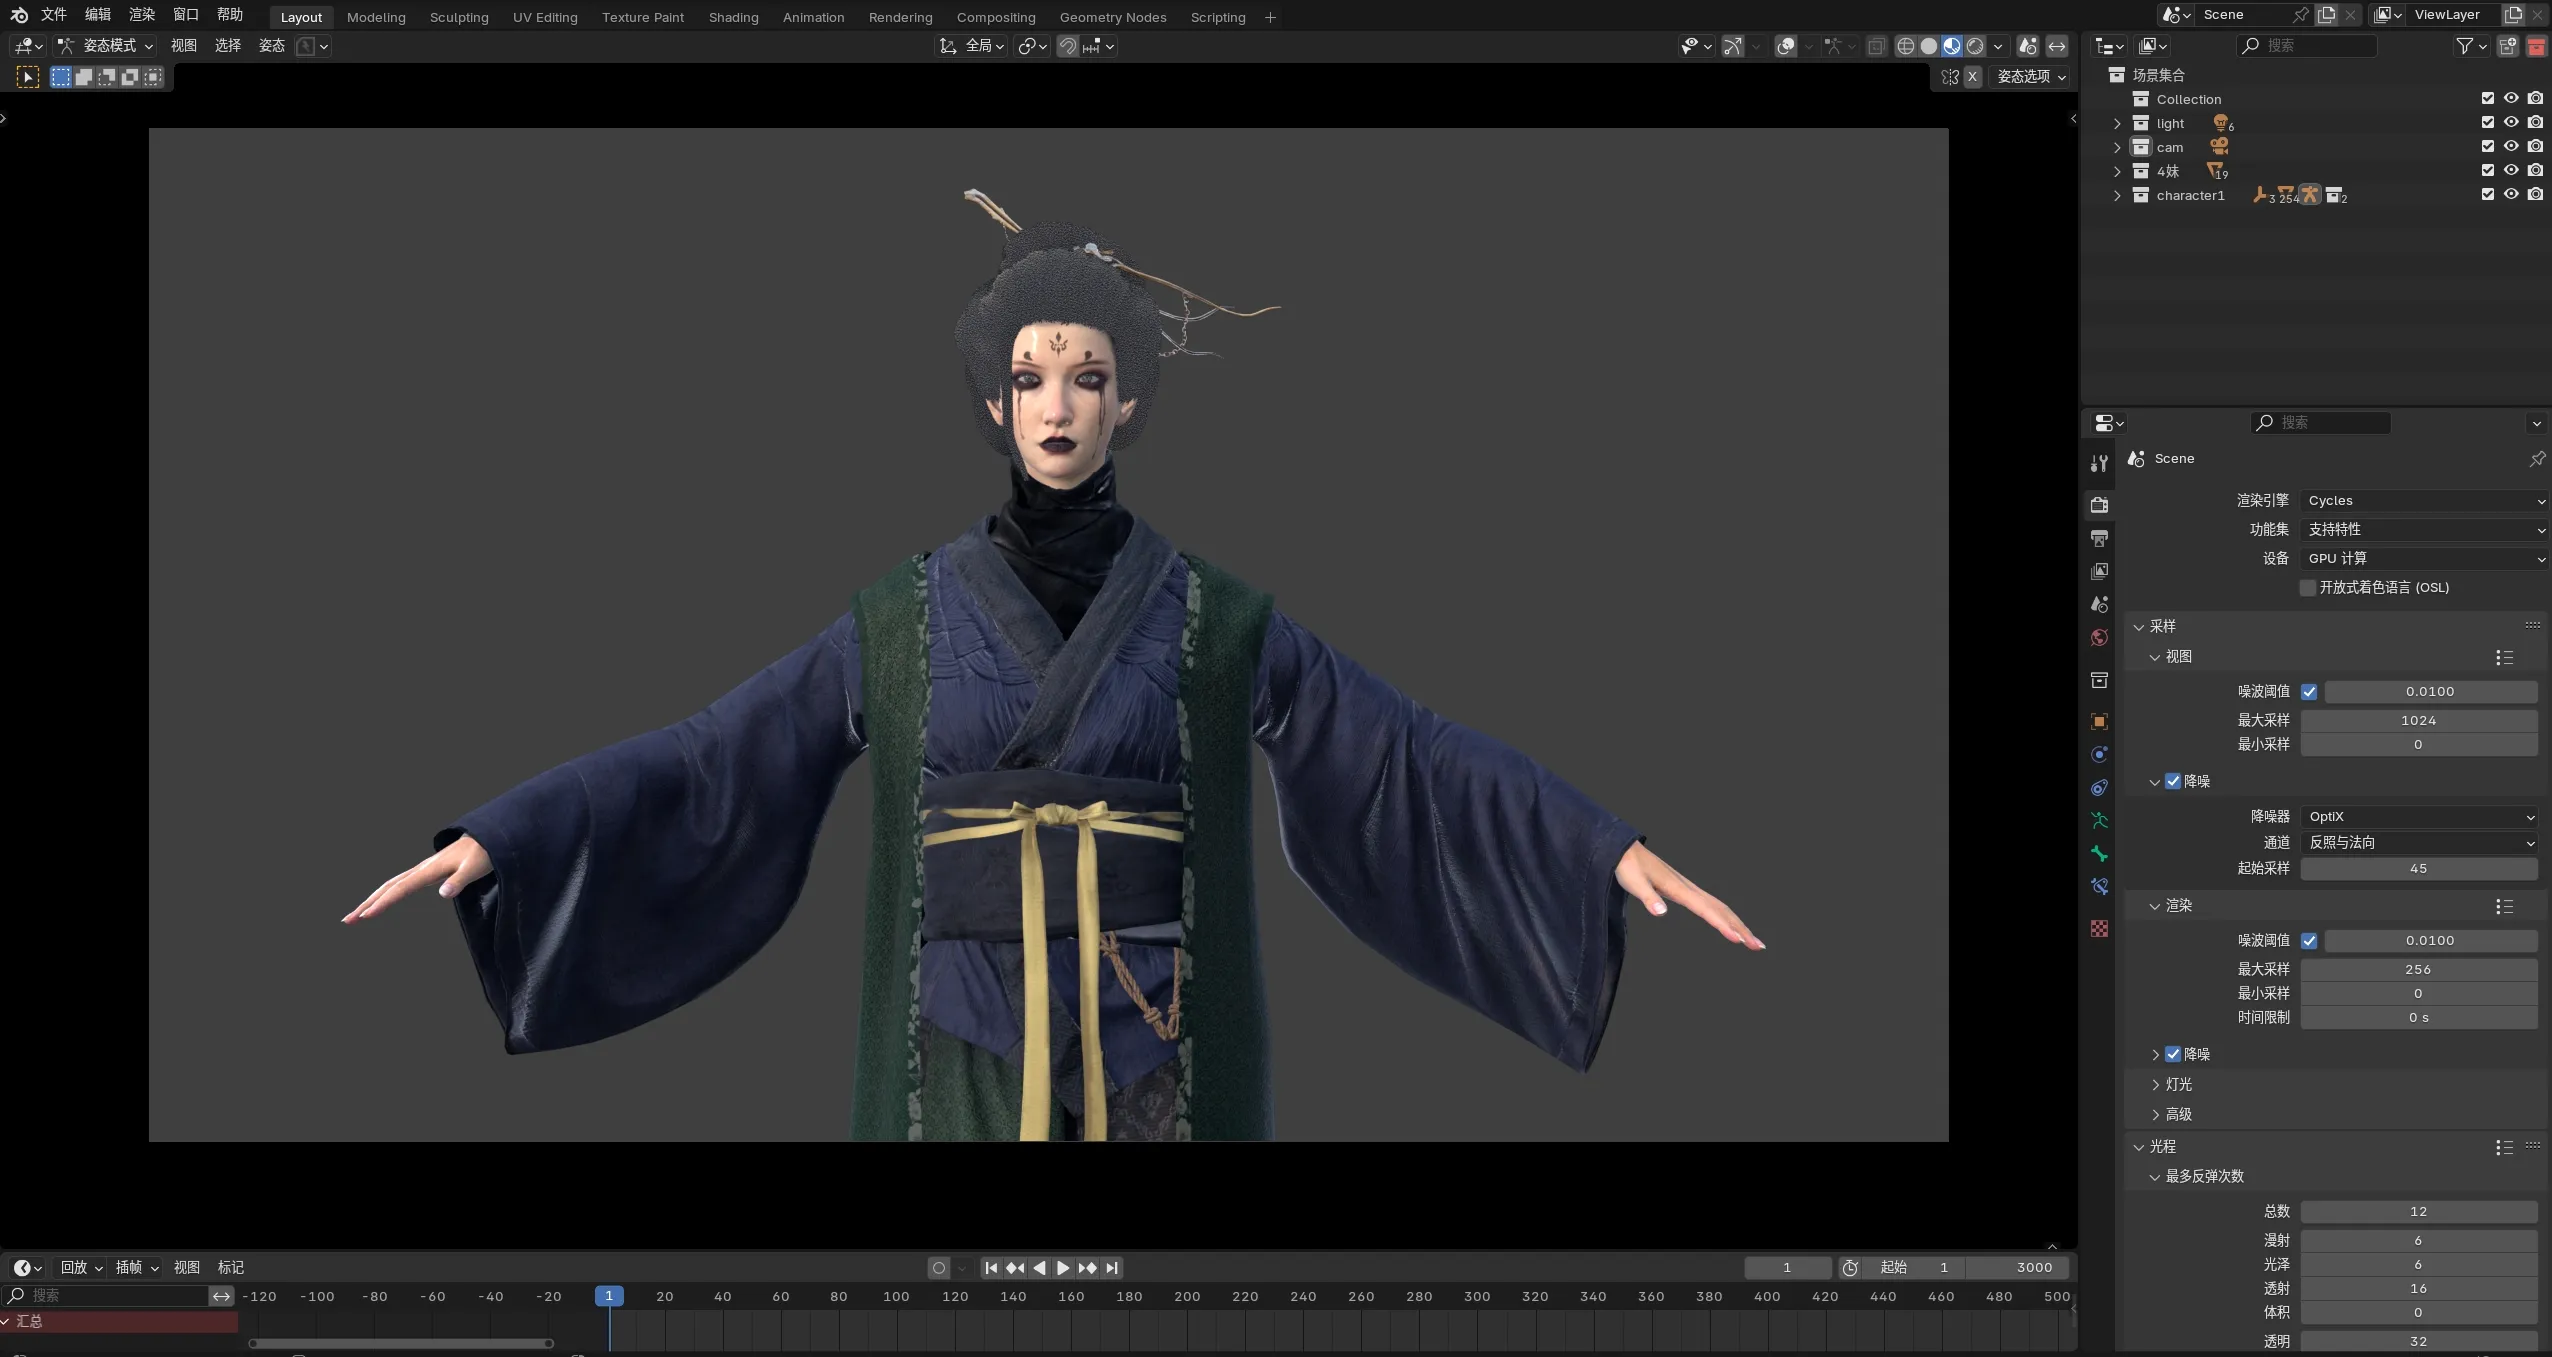
Task: Open the Bone Constraints properties tab icon
Action: pyautogui.click(x=2099, y=887)
